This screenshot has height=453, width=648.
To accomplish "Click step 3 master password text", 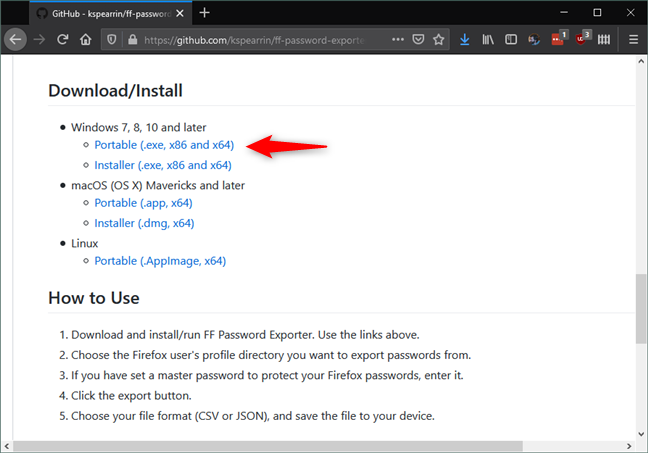I will pos(267,375).
